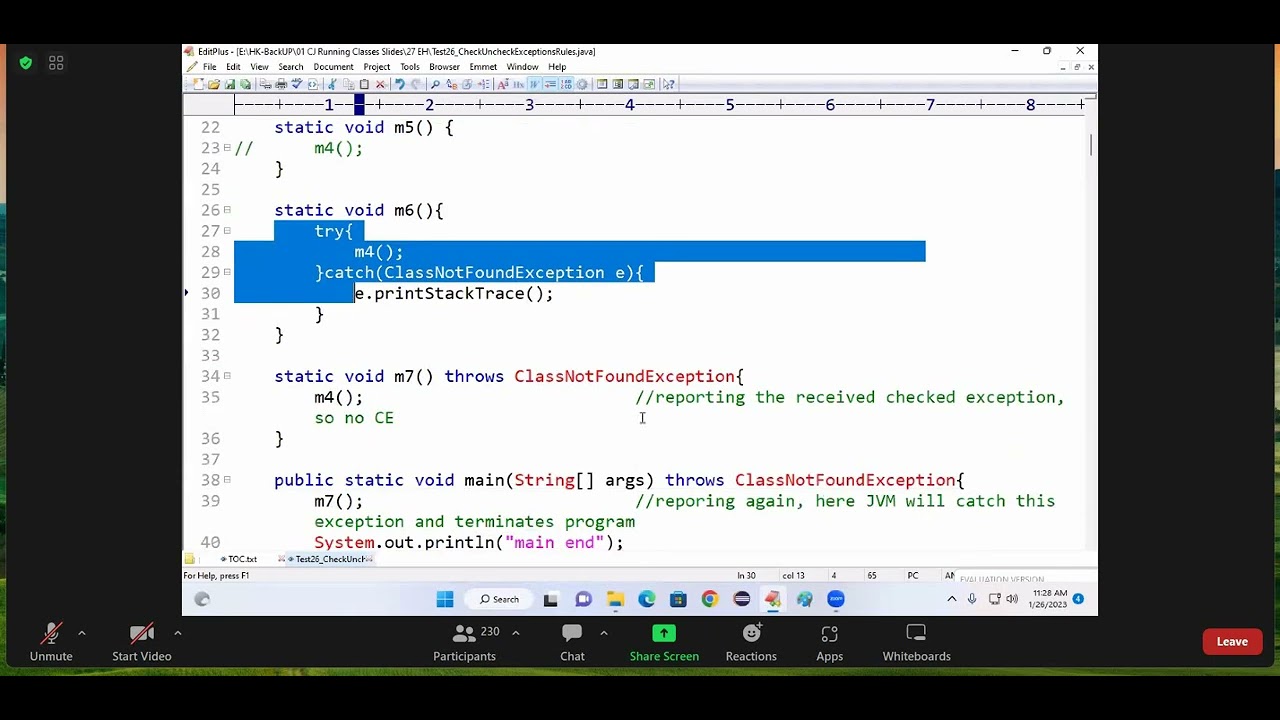
Task: Click the red Leave meeting button
Action: pos(1232,642)
